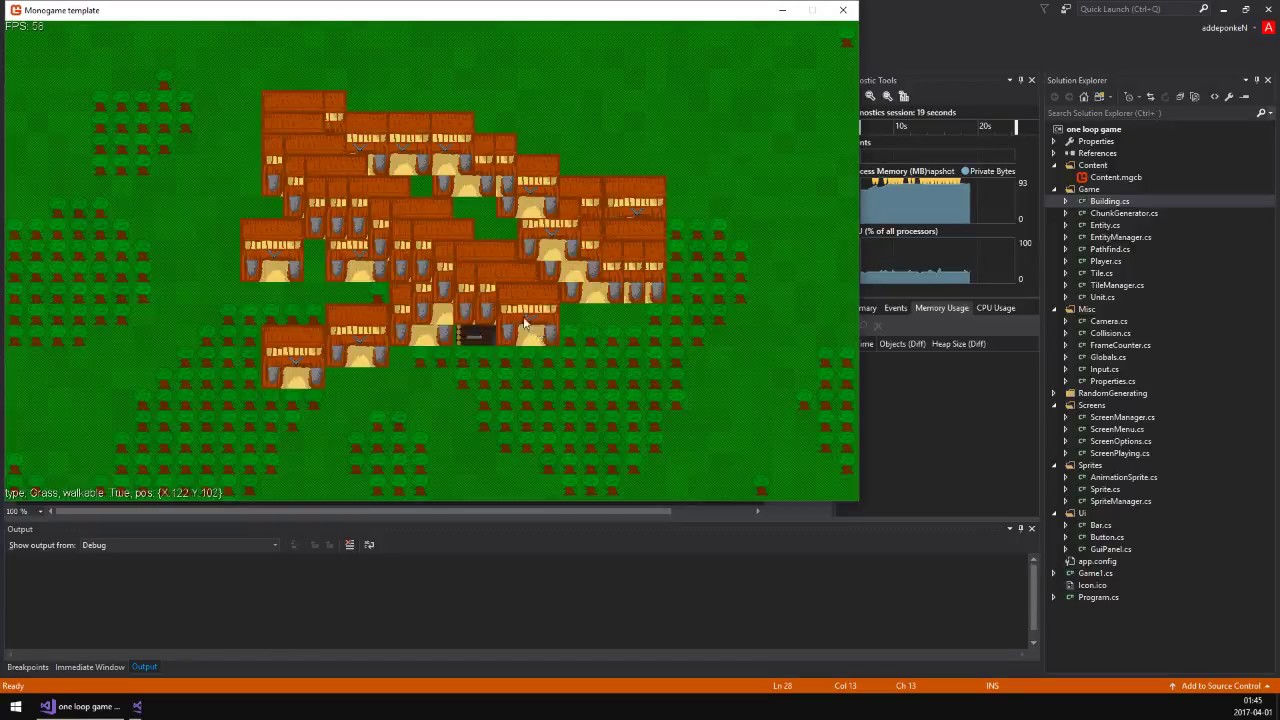Toggle Diagnostic Tools auto-hide pin

(x=1020, y=80)
